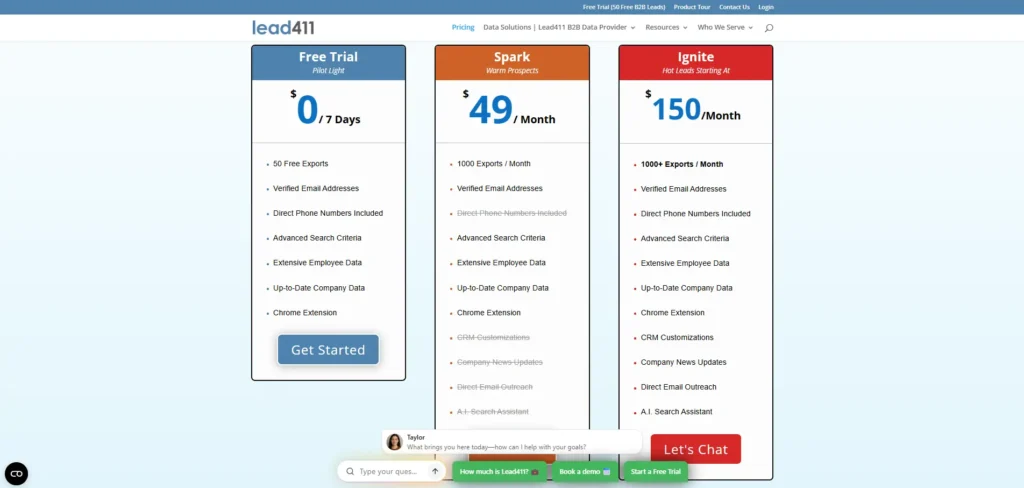Open the search magnifier icon in navbar
Image resolution: width=1024 pixels, height=488 pixels.
pyautogui.click(x=769, y=27)
